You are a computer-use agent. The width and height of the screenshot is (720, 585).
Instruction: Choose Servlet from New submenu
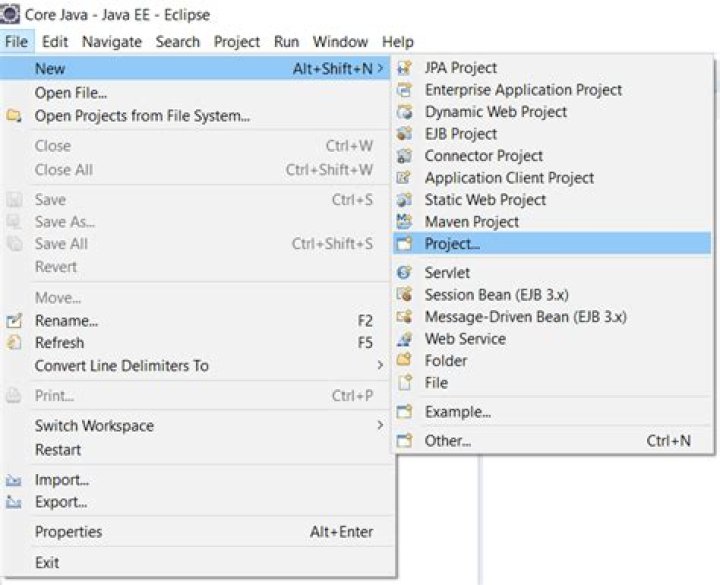click(552, 273)
